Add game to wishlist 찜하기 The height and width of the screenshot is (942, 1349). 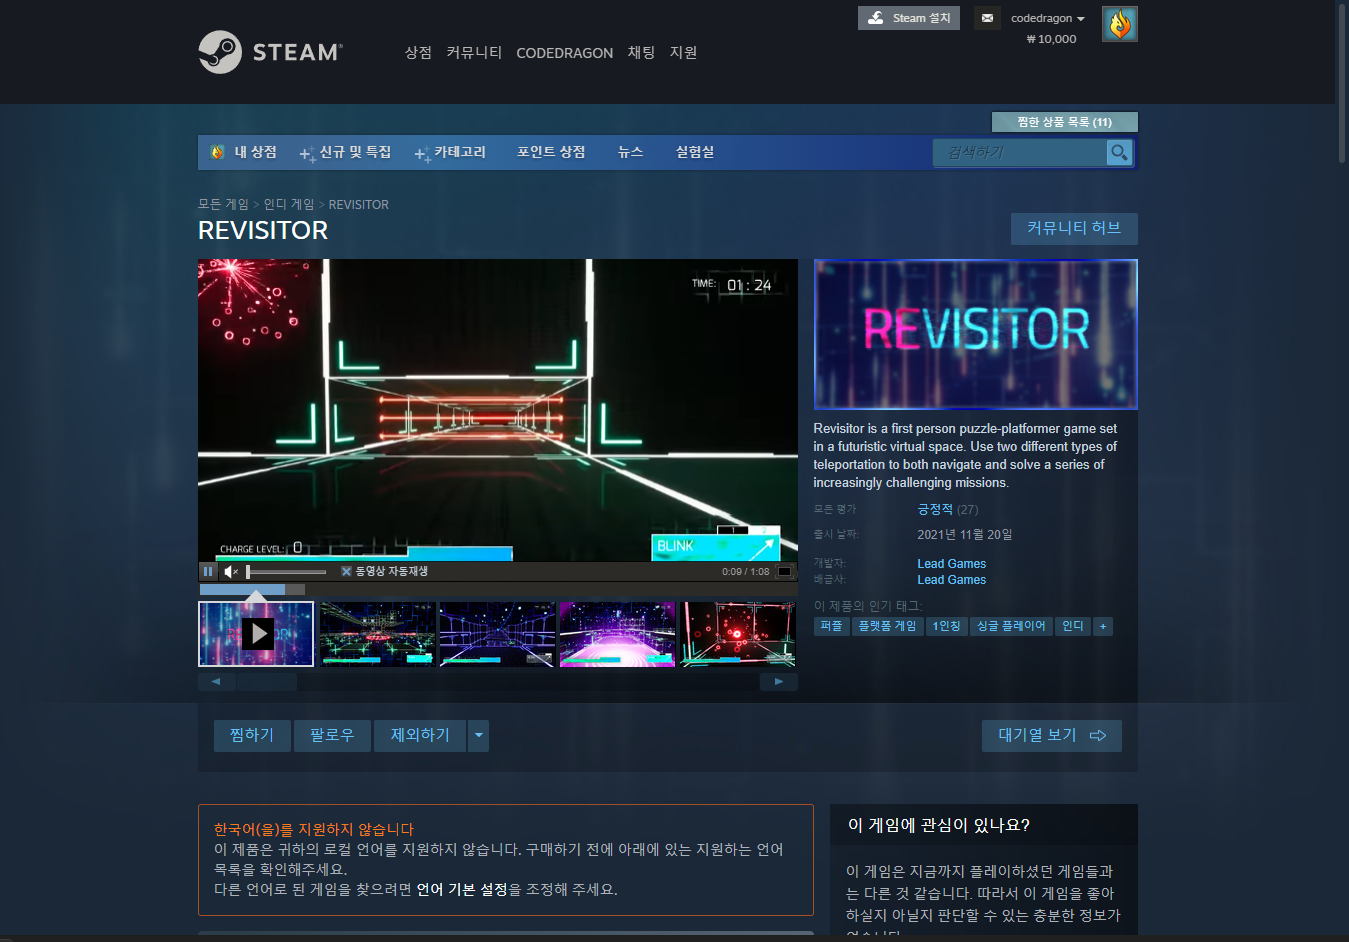point(252,735)
